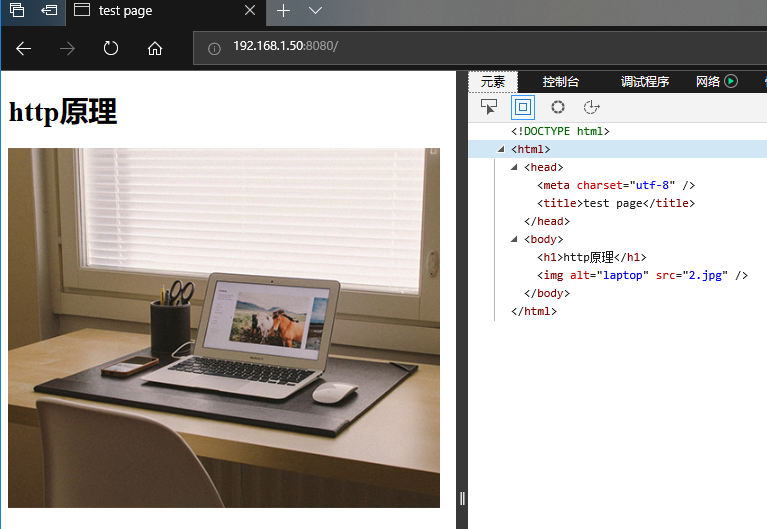Activate the select element picker tool
This screenshot has width=767, height=529.
[489, 107]
